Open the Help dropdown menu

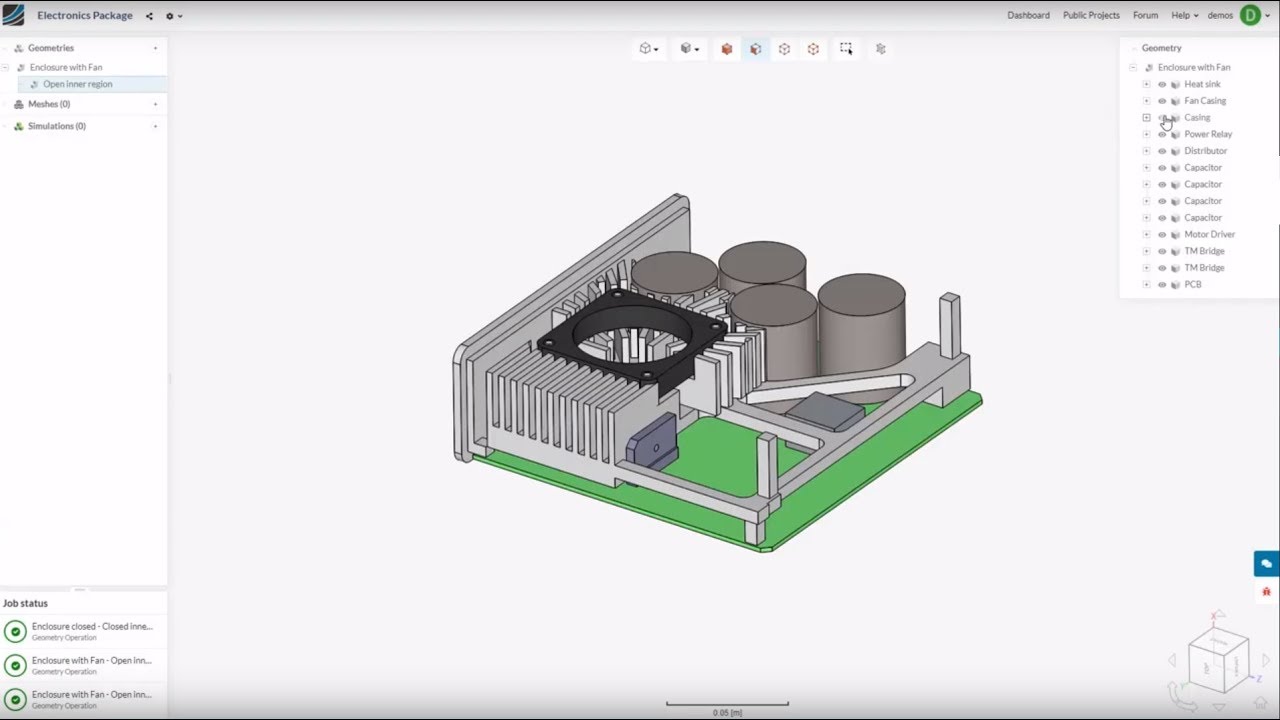1184,16
